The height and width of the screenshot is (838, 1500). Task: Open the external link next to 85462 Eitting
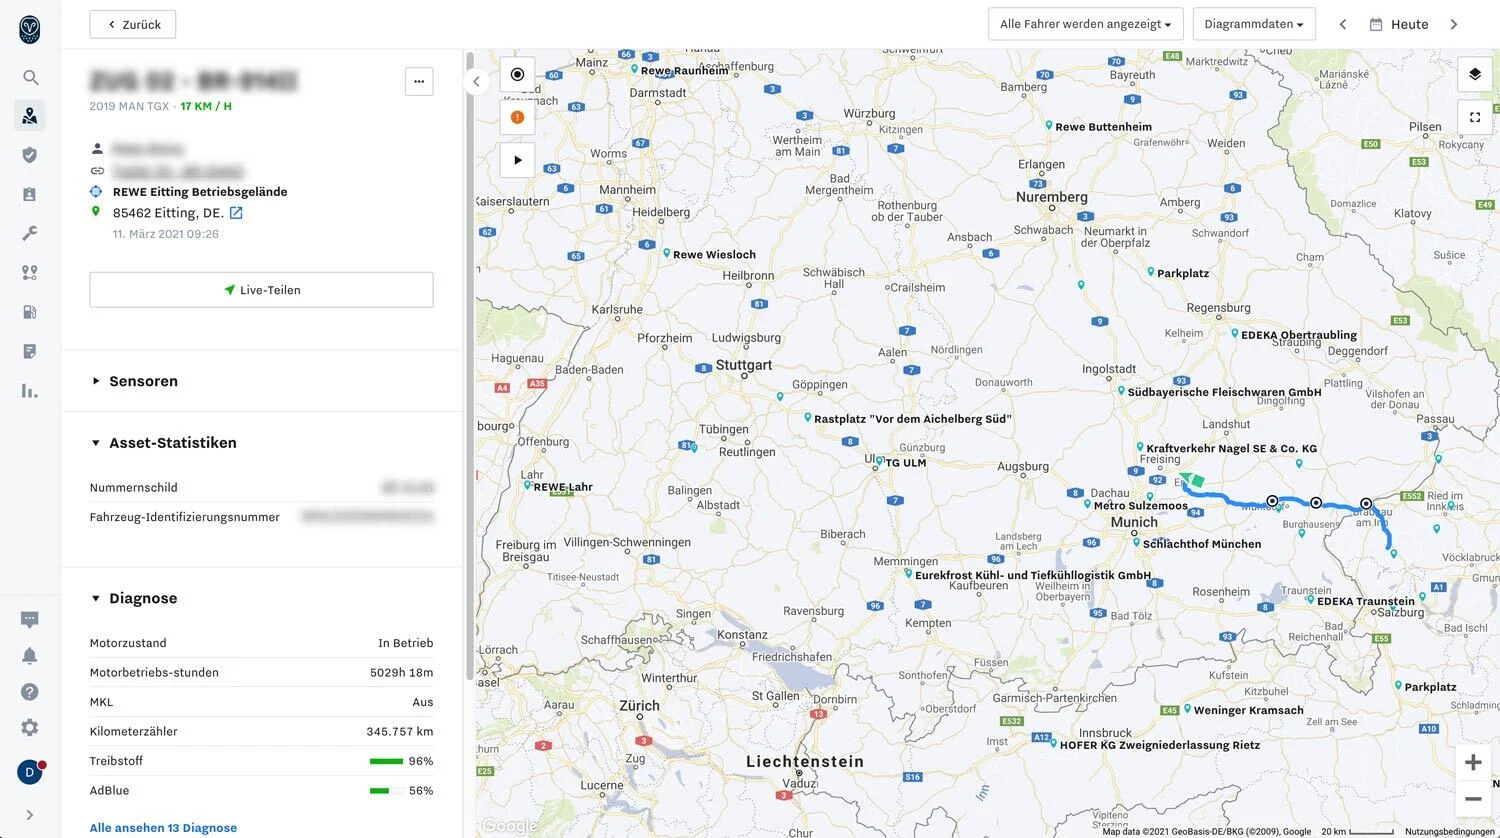[236, 213]
